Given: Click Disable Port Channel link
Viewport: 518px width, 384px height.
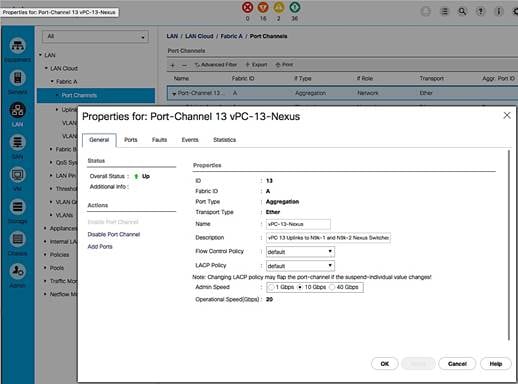Looking at the screenshot, I should (x=114, y=234).
